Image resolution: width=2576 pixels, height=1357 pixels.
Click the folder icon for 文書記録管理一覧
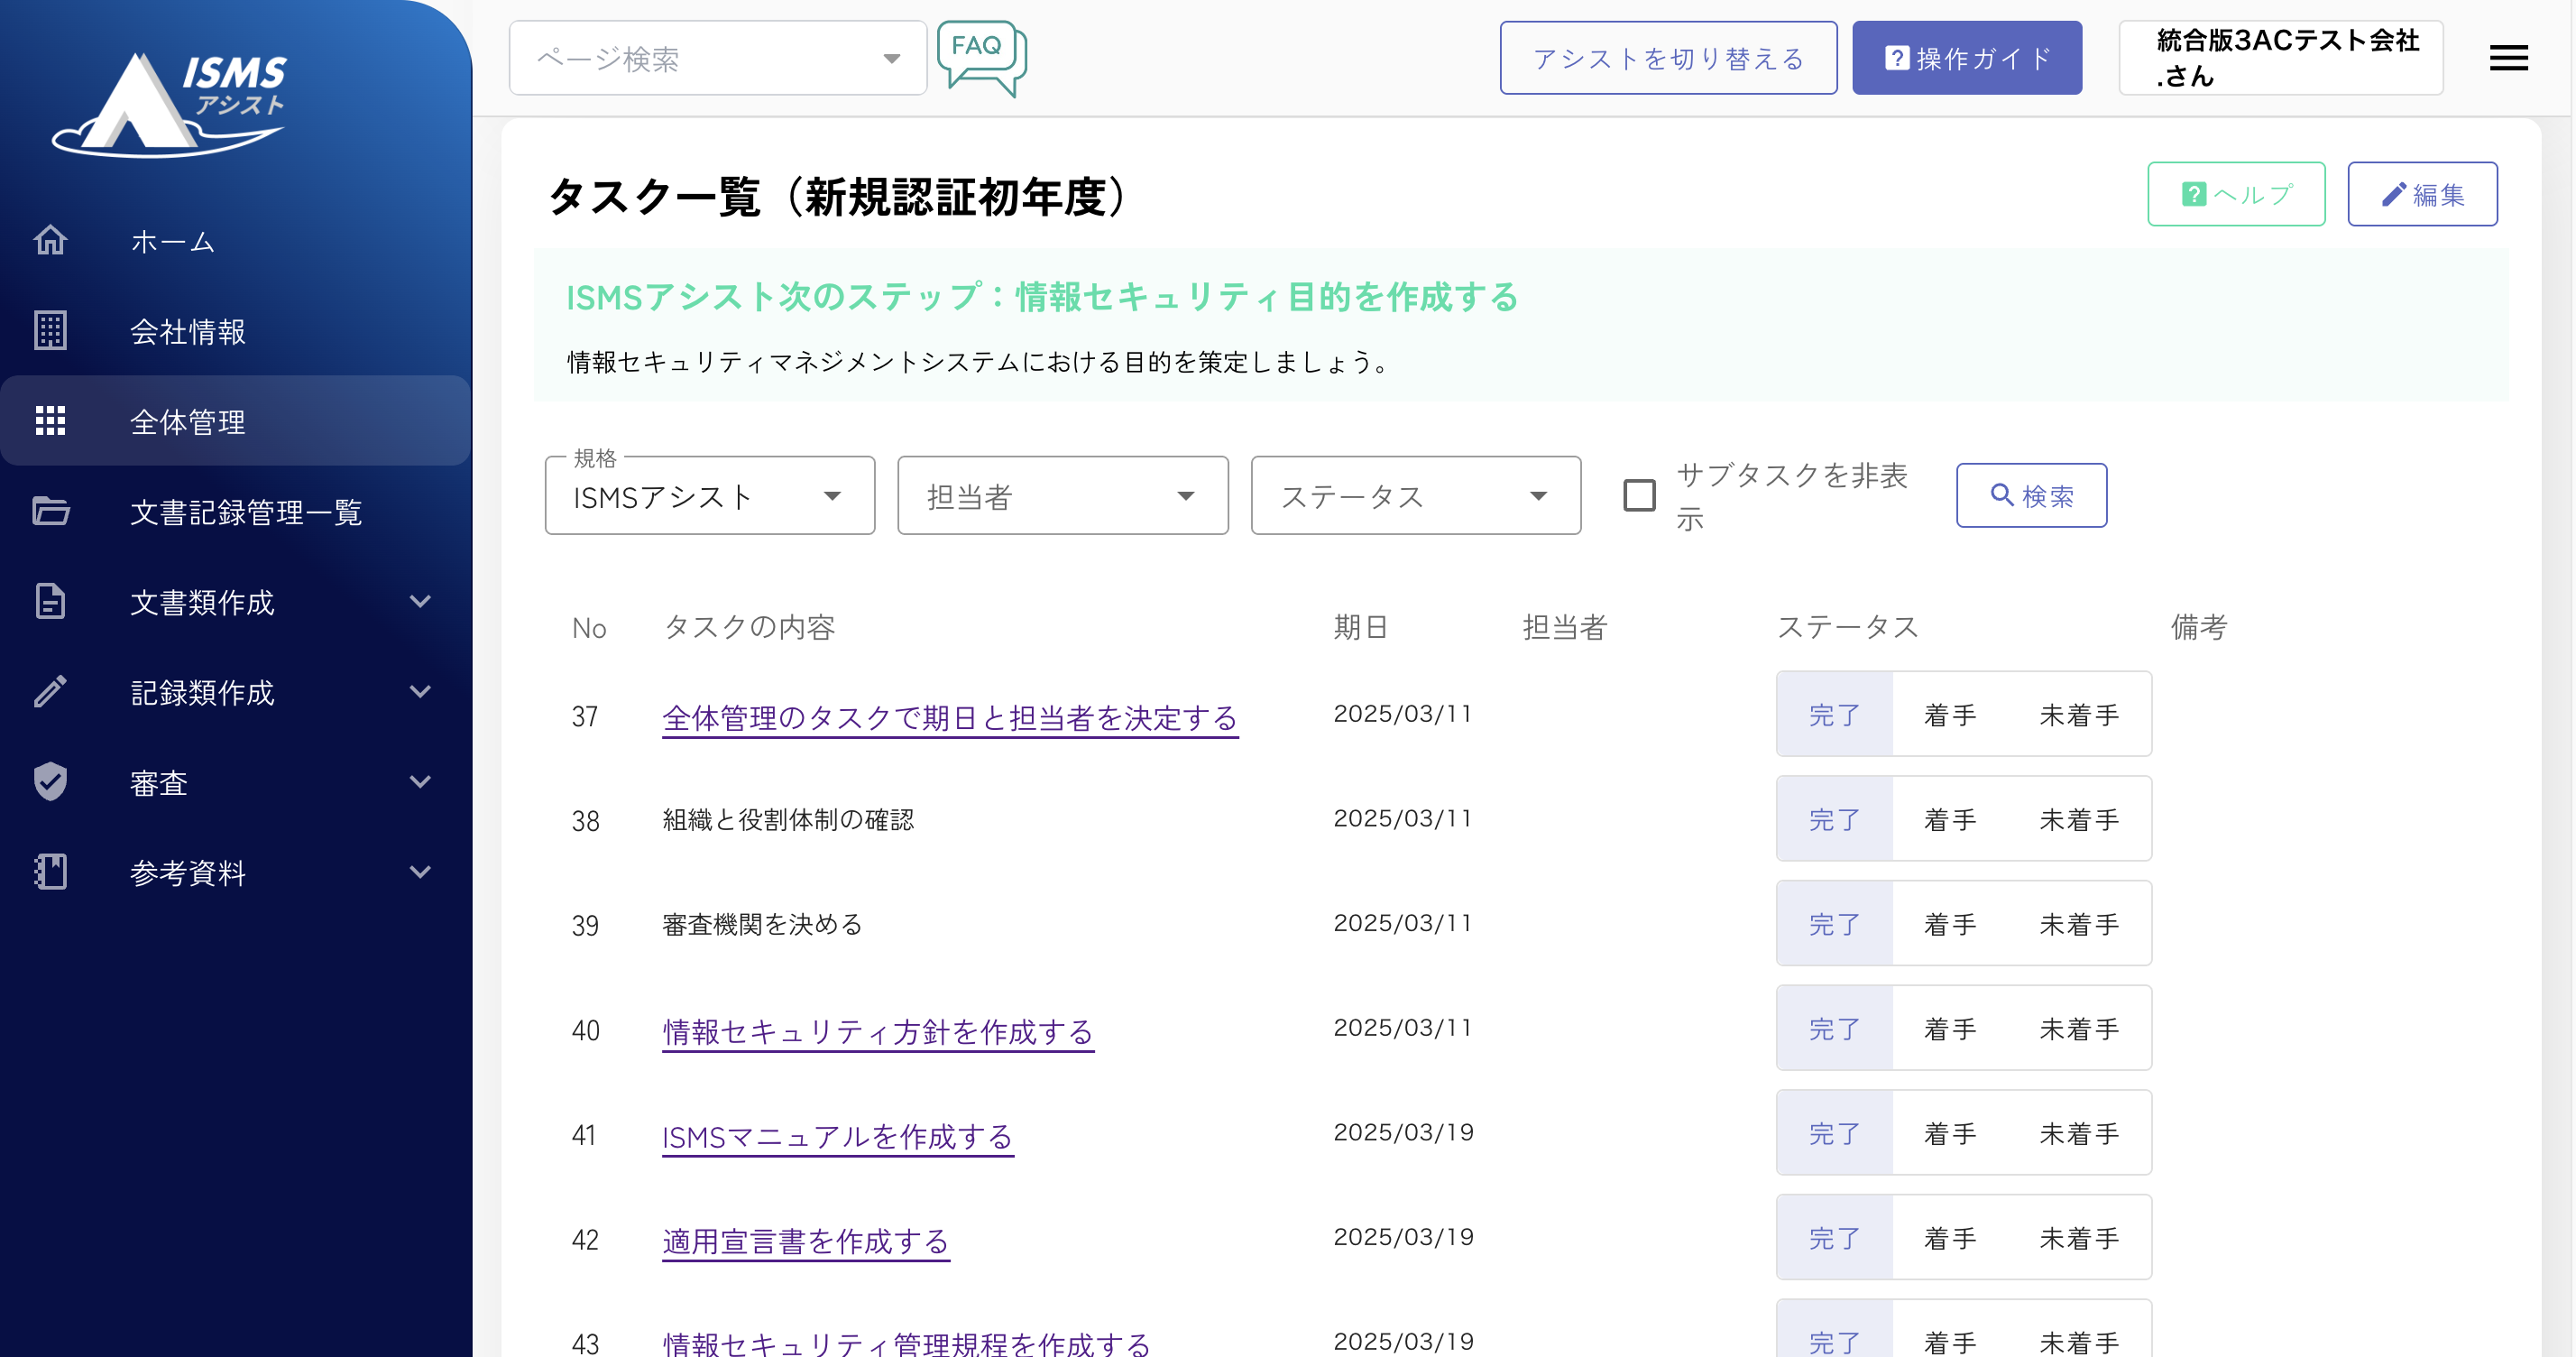[x=50, y=511]
